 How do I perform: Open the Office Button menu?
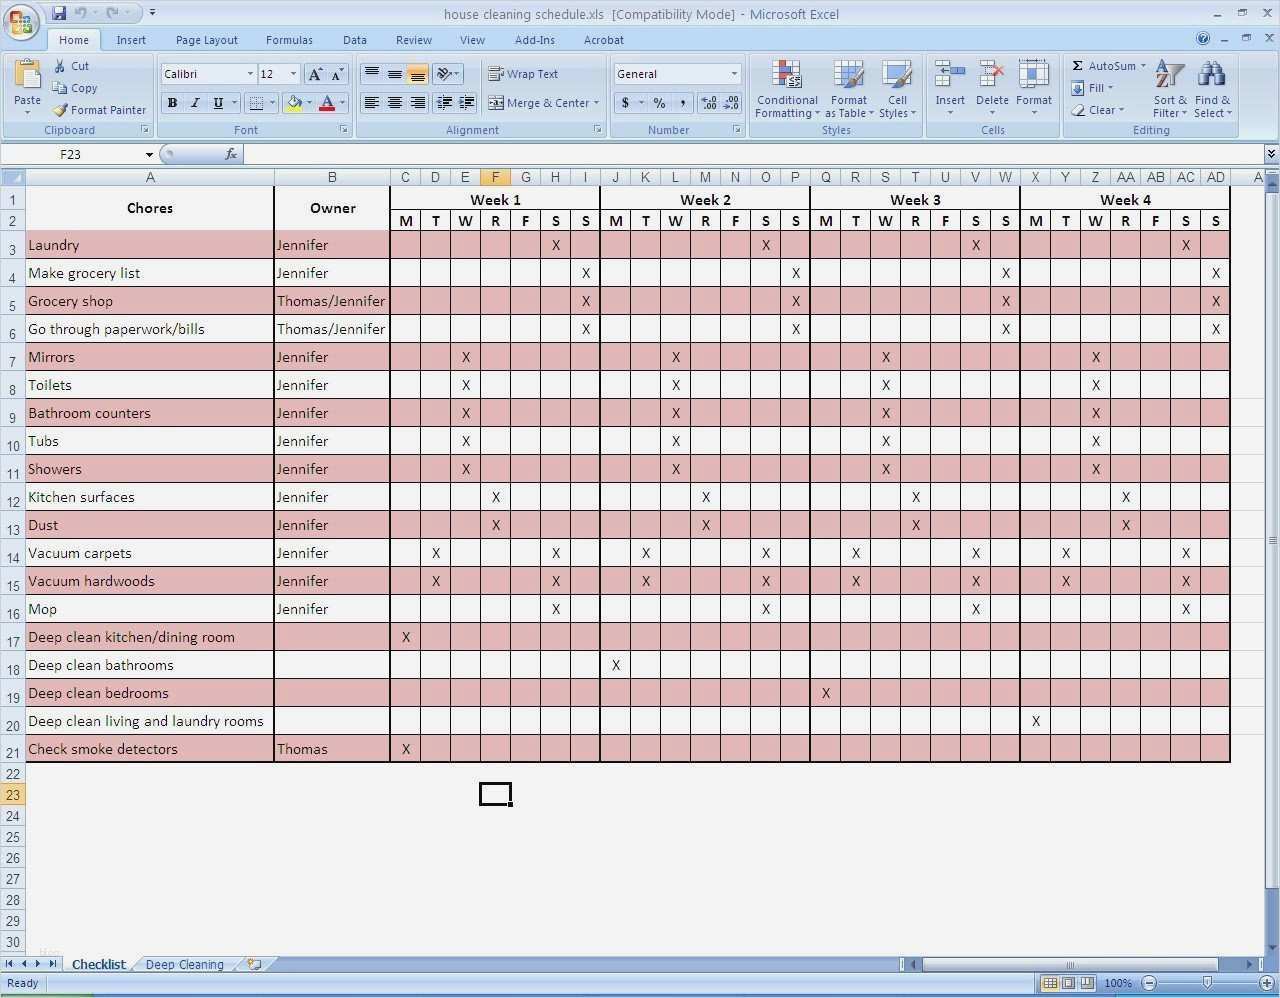tap(21, 22)
